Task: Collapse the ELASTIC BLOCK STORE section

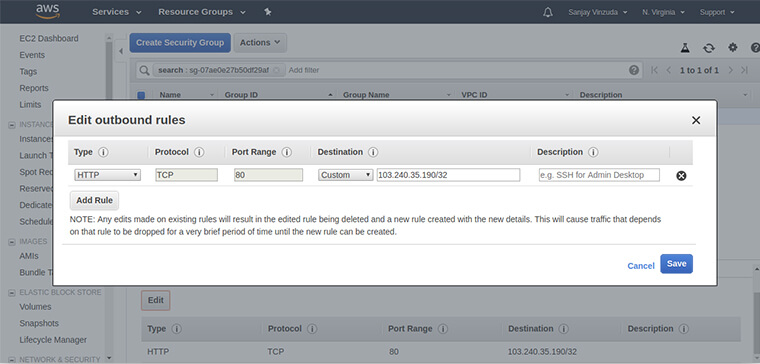Action: (12, 293)
